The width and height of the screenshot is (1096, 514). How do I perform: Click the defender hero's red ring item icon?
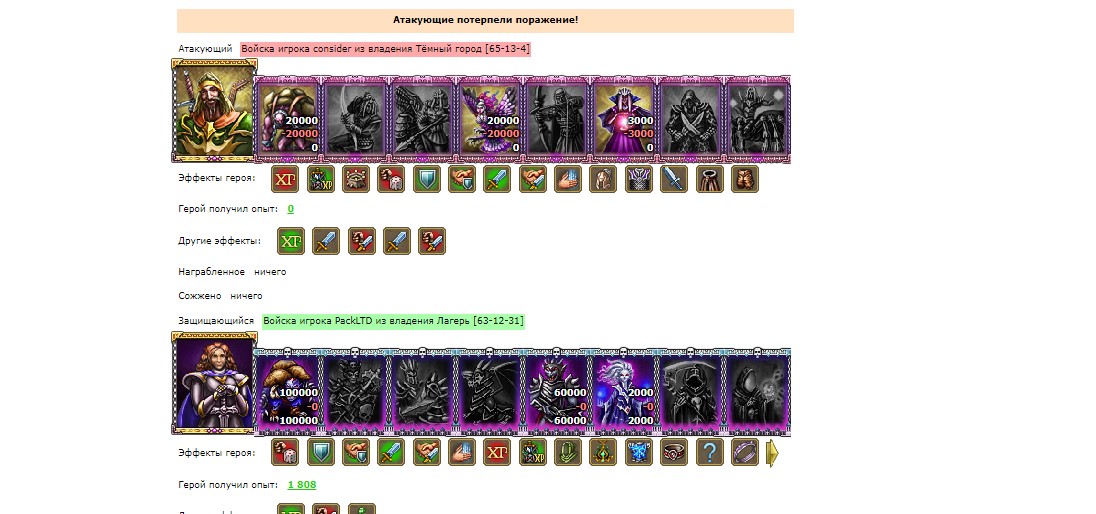pos(674,452)
